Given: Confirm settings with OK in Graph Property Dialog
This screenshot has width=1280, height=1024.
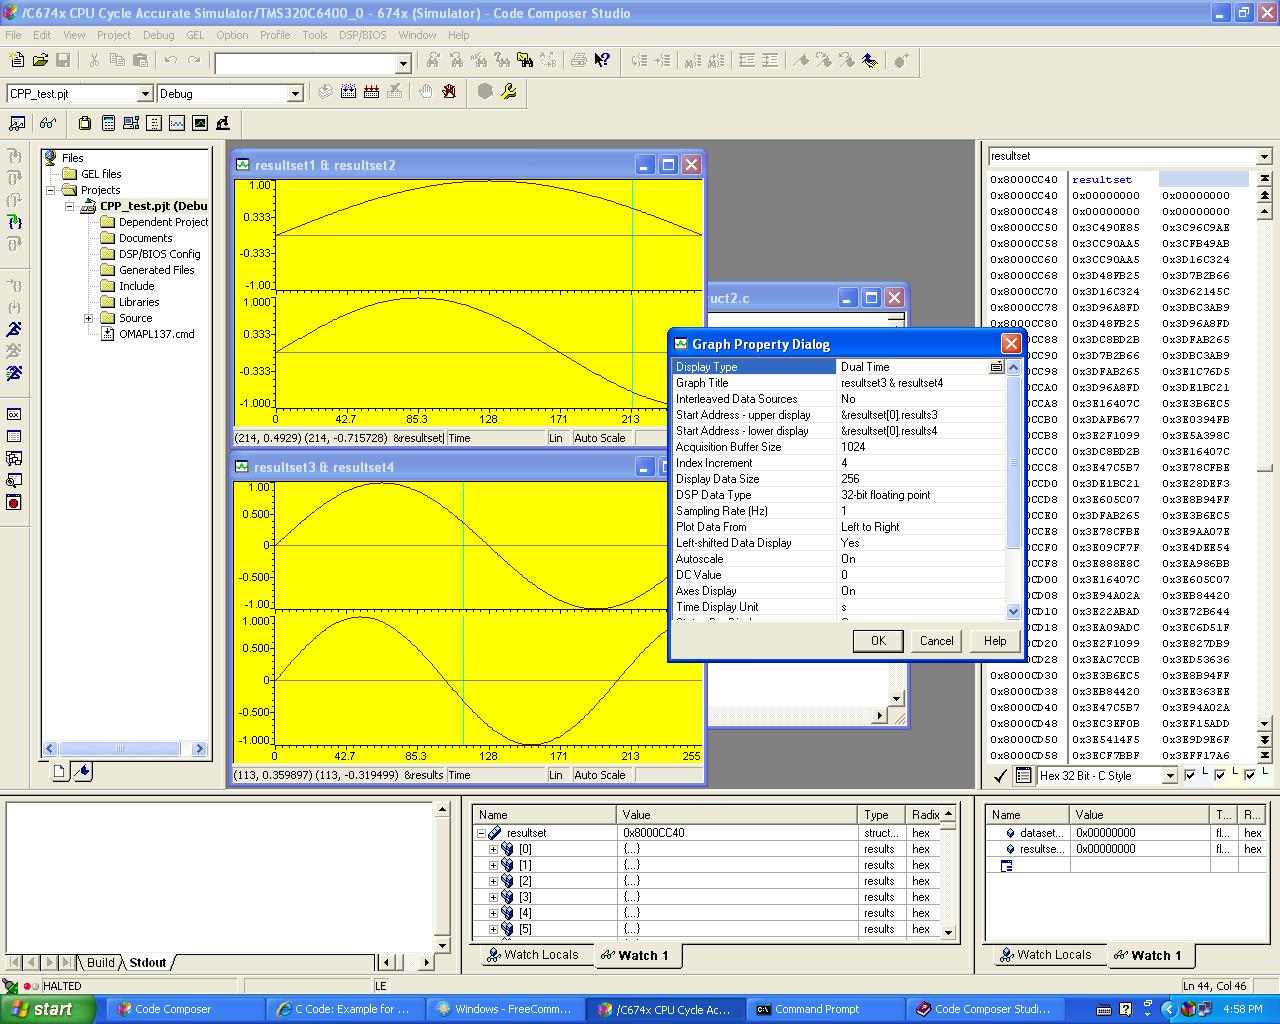Looking at the screenshot, I should pos(877,640).
